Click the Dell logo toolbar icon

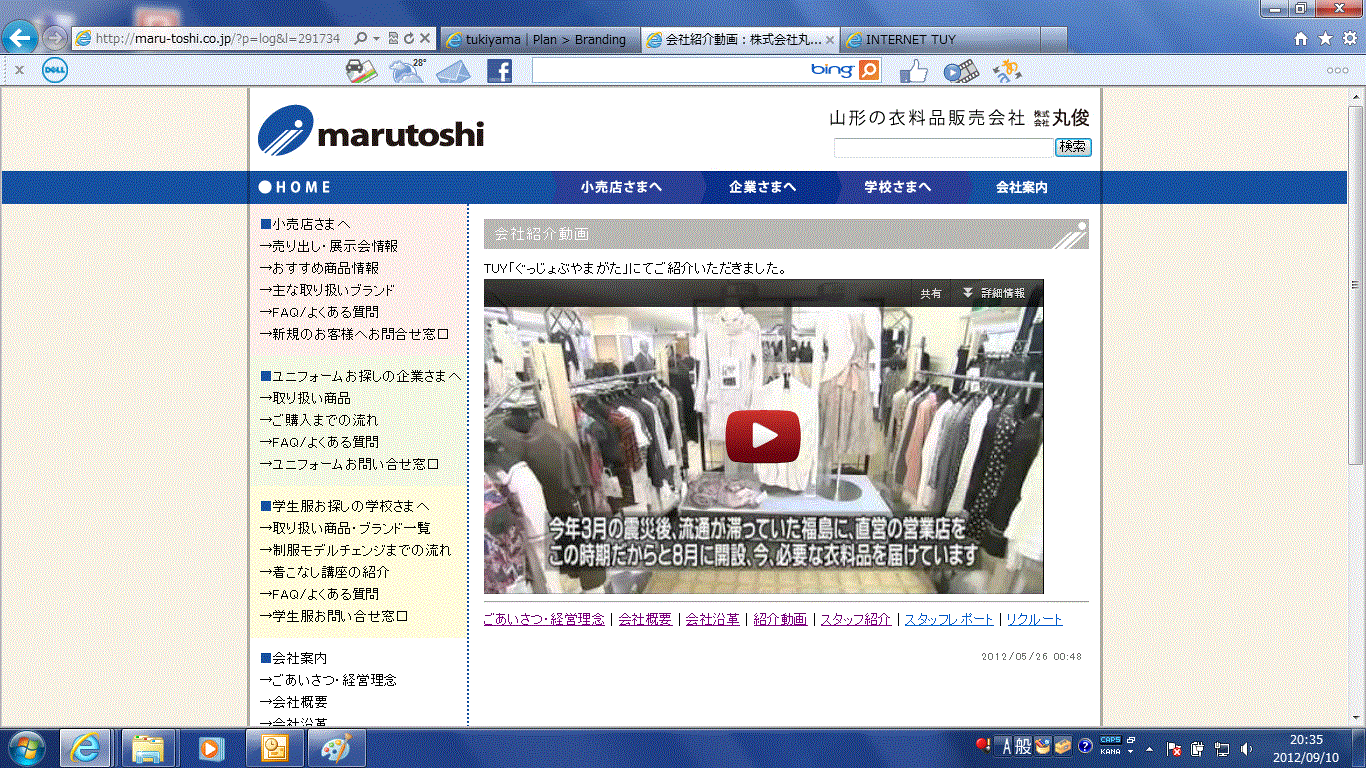coord(54,71)
